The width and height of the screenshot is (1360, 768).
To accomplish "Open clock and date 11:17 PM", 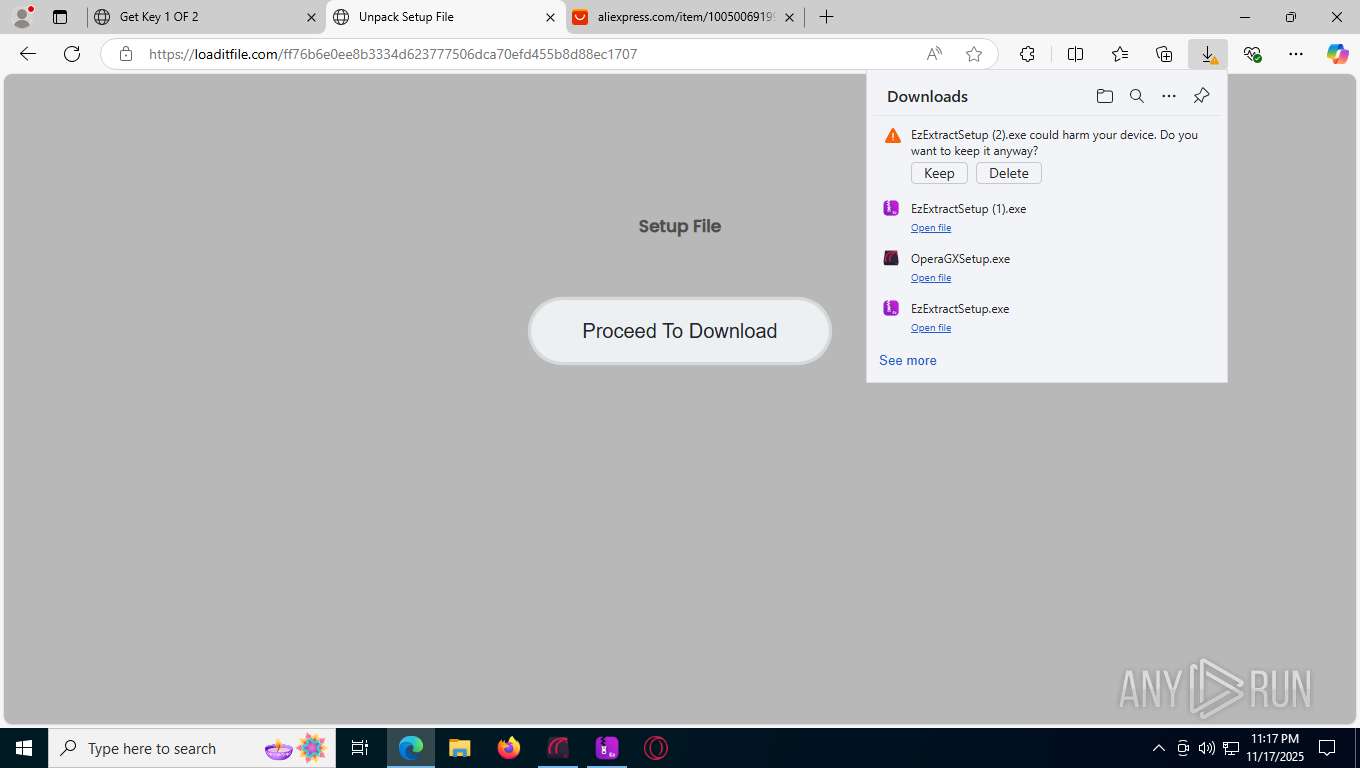I will point(1275,748).
